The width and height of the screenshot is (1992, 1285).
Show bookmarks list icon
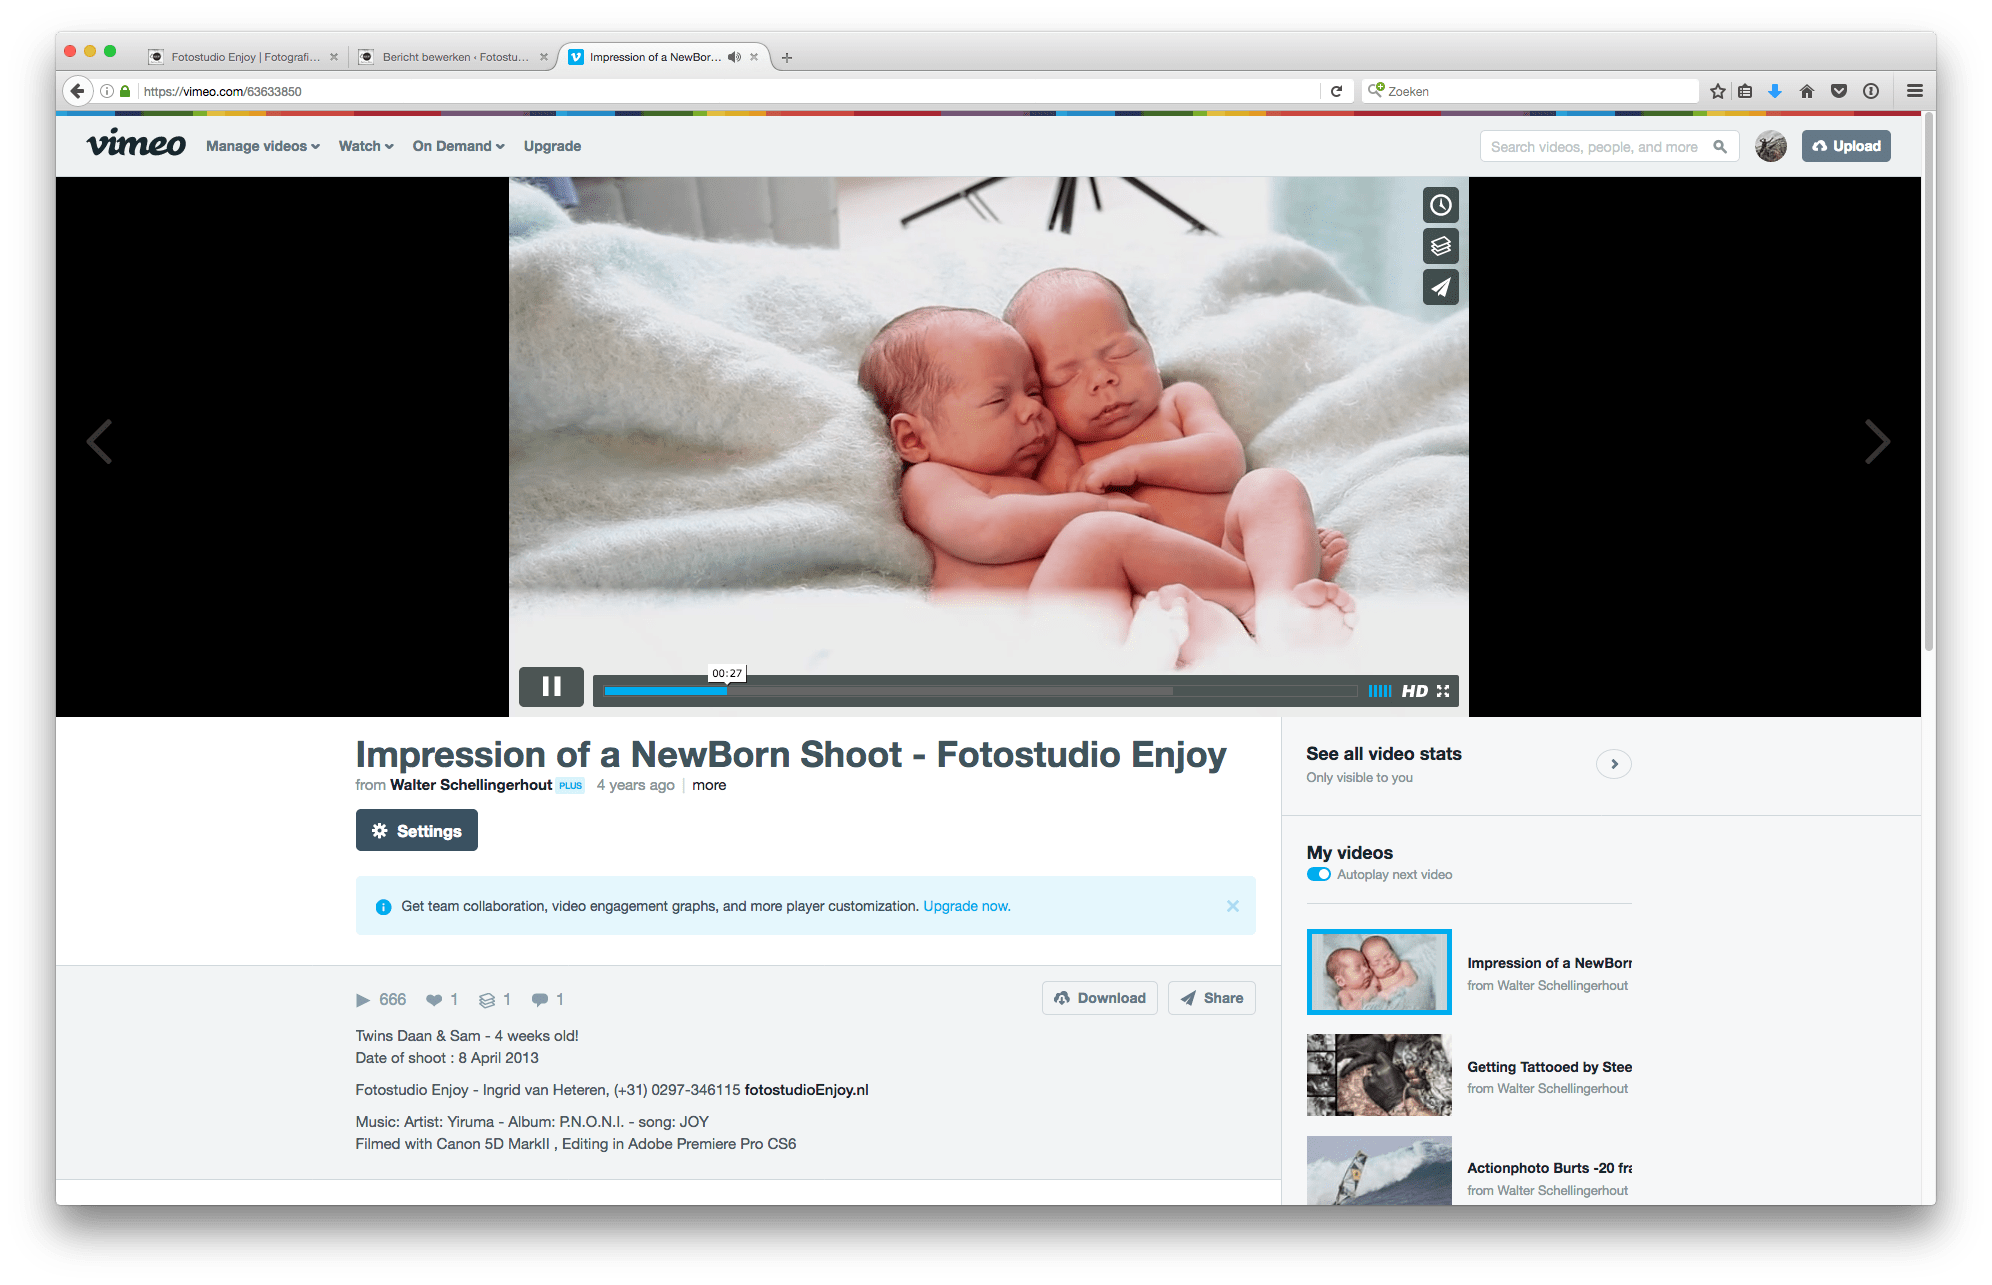(x=1745, y=91)
